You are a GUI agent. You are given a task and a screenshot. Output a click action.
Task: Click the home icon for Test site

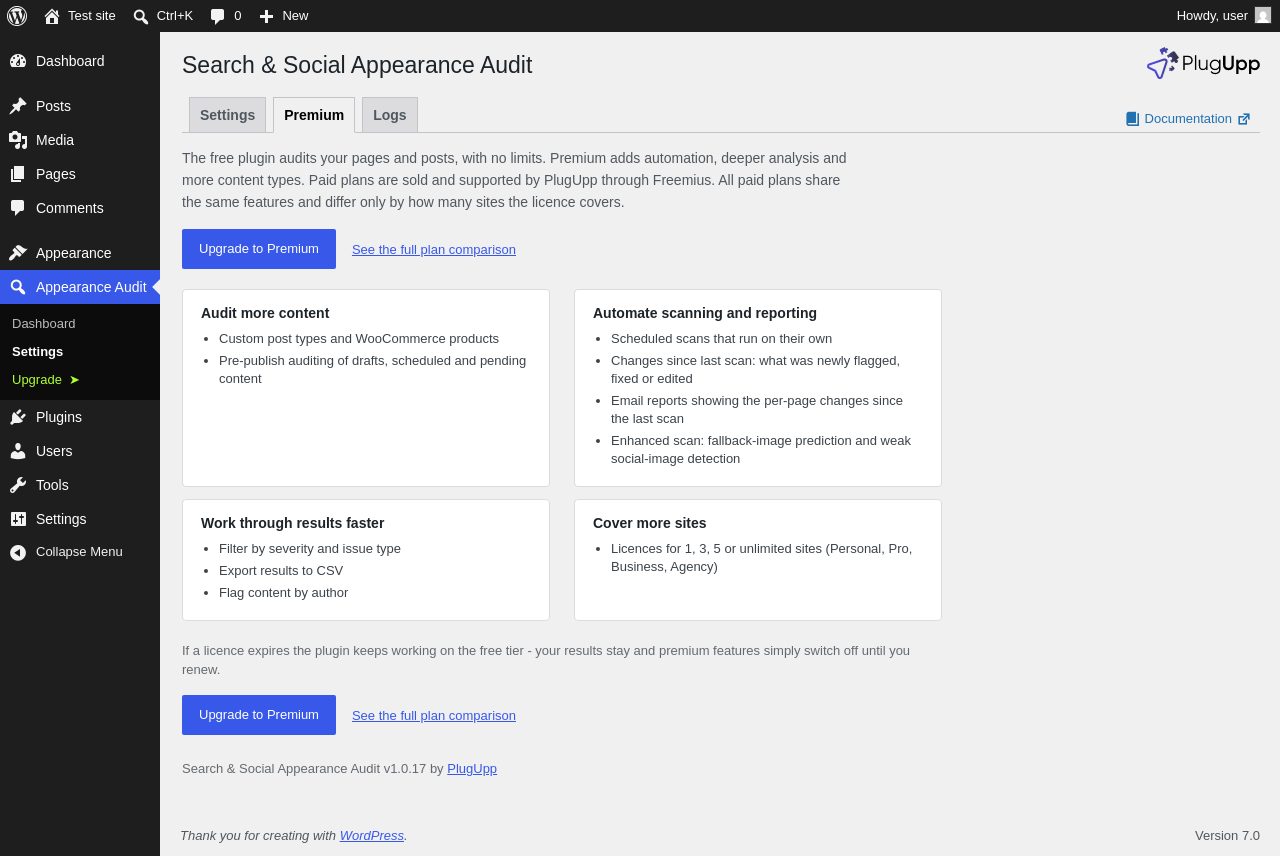pos(52,16)
